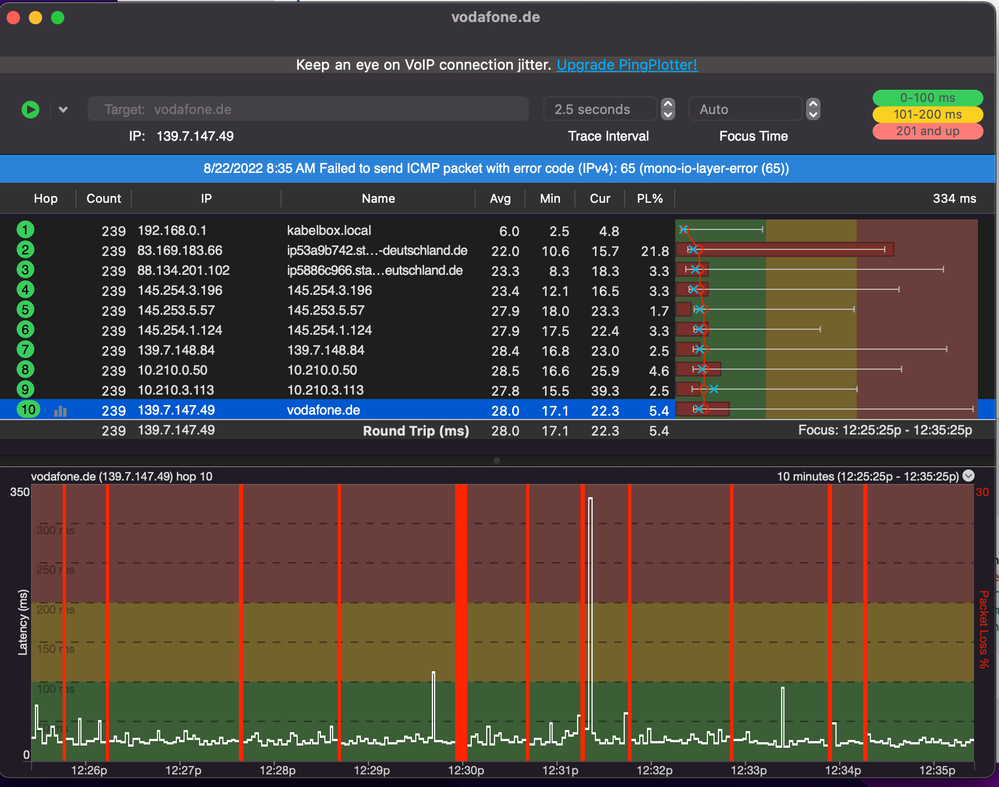Screen dimensions: 999x787
Task: Click name 145.254.3.196 in hop 4
Action: pyautogui.click(x=329, y=291)
